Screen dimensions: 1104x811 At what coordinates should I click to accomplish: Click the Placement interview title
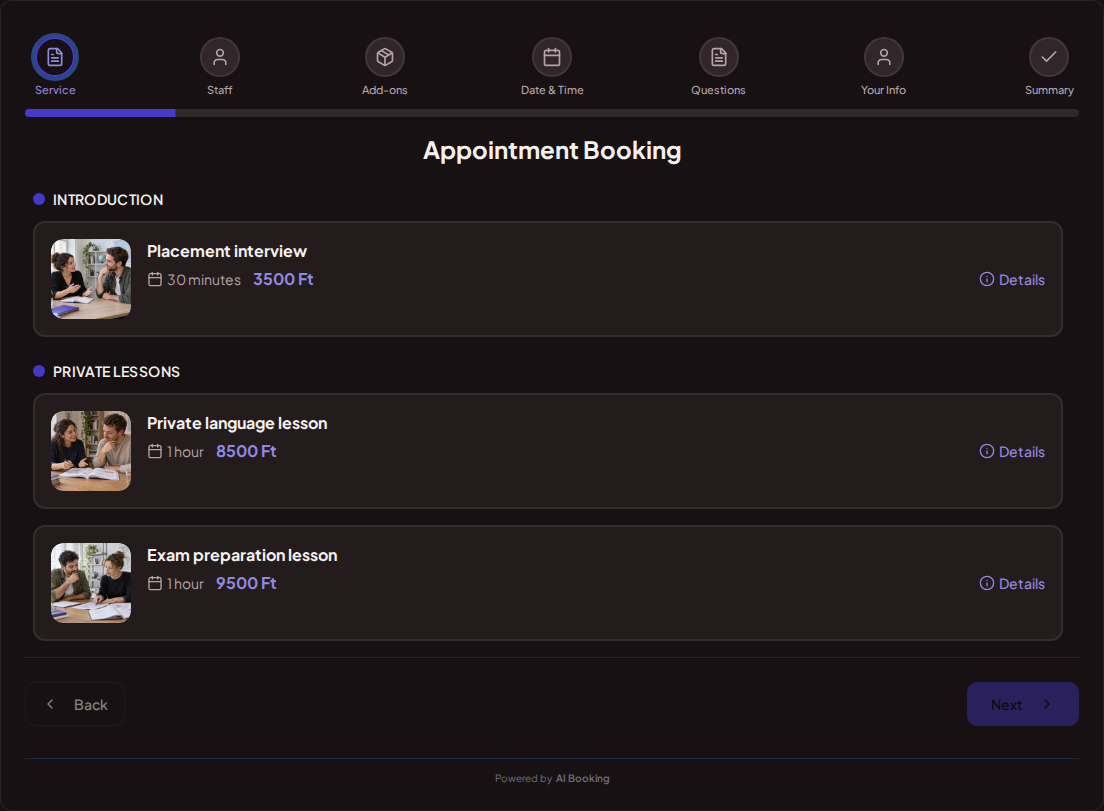[x=227, y=251]
